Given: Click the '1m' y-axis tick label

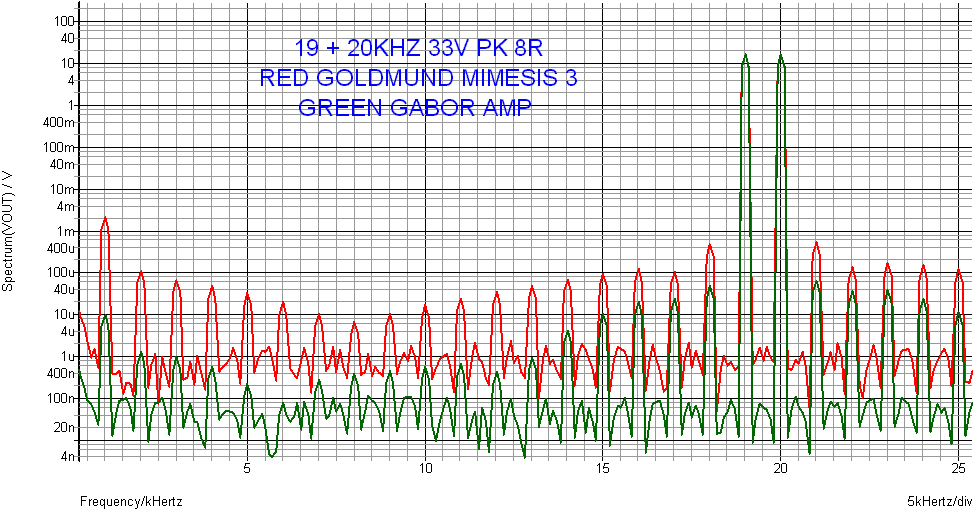Looking at the screenshot, I should 68,232.
